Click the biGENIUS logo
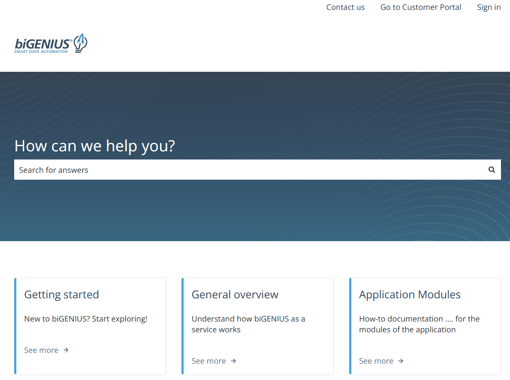The height and width of the screenshot is (380, 510). (x=51, y=43)
